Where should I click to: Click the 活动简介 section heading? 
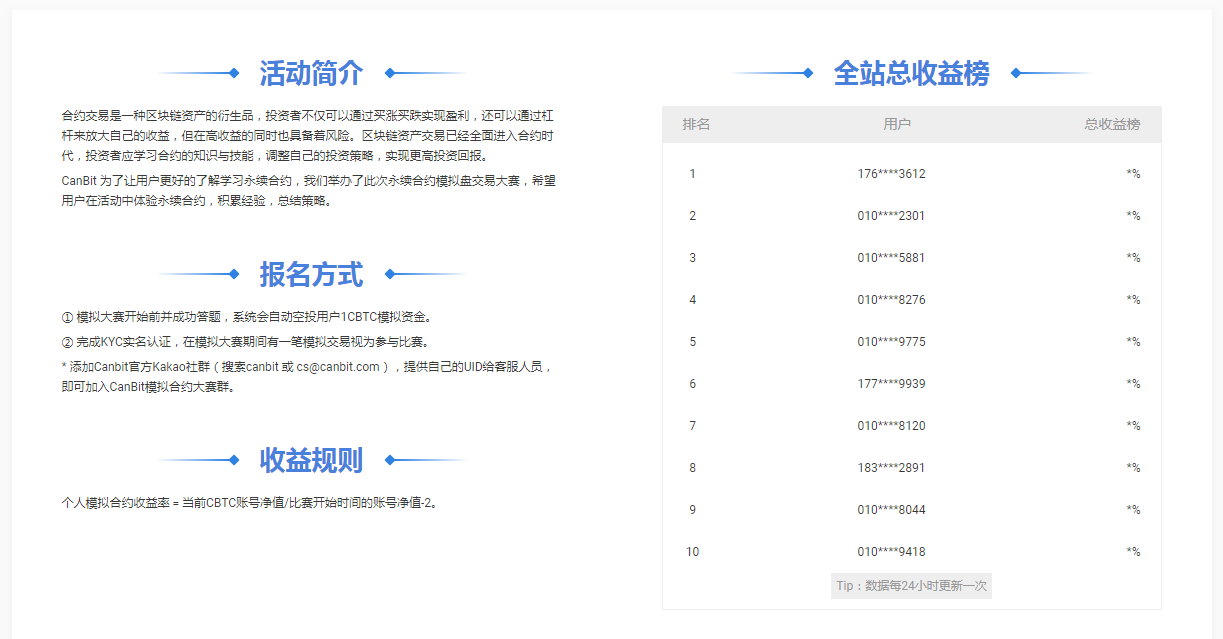[x=311, y=73]
